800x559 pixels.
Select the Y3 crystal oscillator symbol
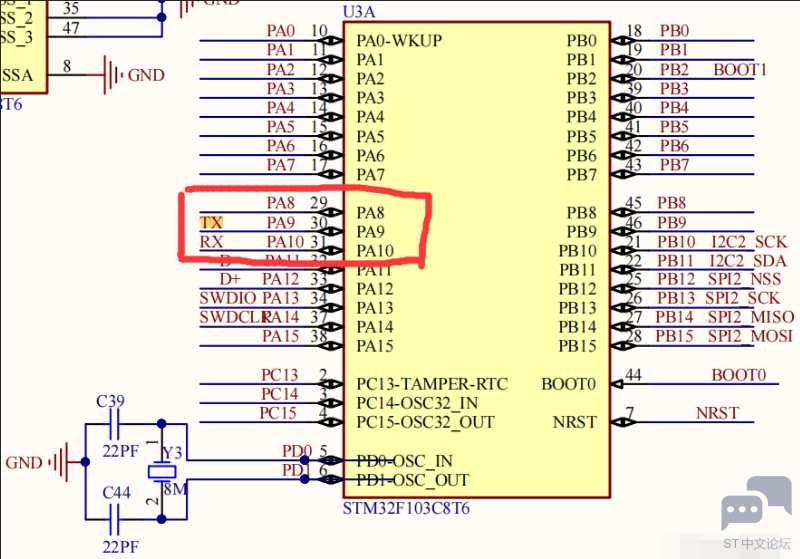[162, 472]
